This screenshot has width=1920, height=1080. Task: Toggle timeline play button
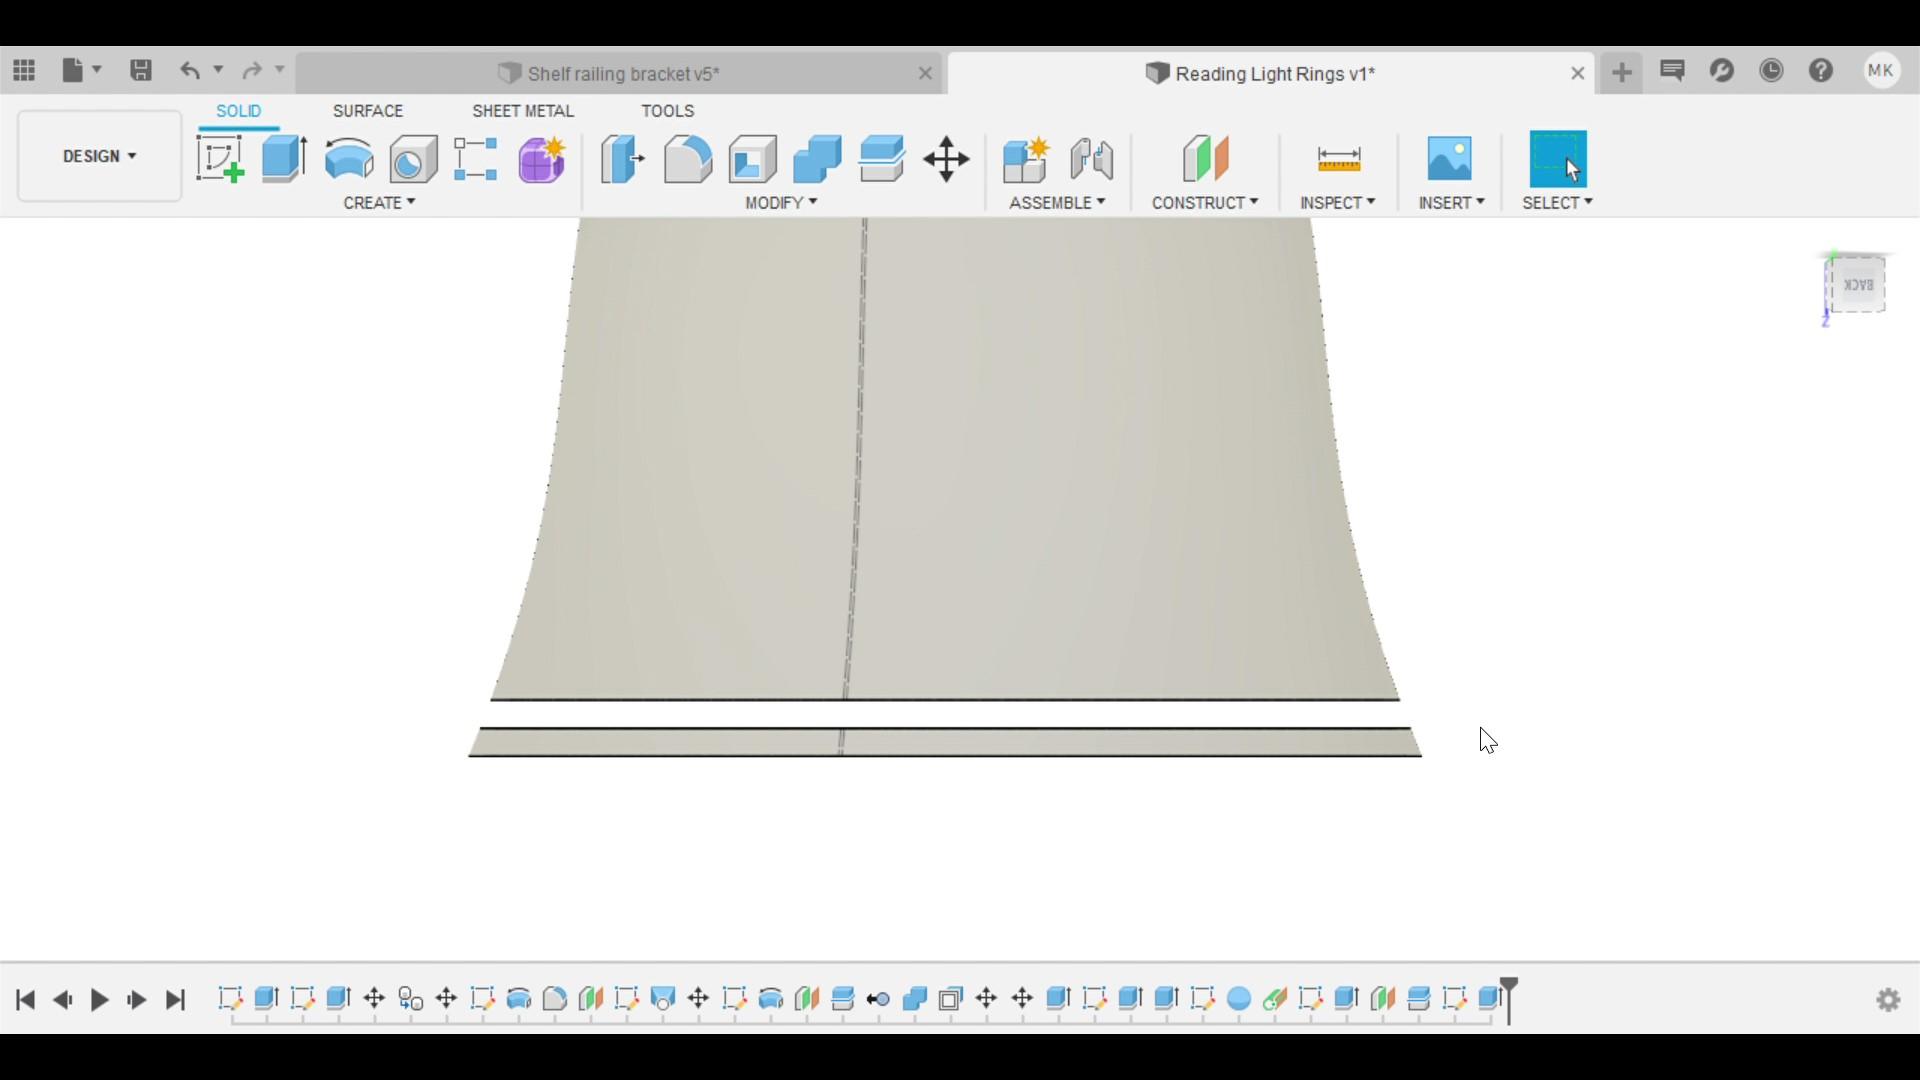(x=99, y=1000)
